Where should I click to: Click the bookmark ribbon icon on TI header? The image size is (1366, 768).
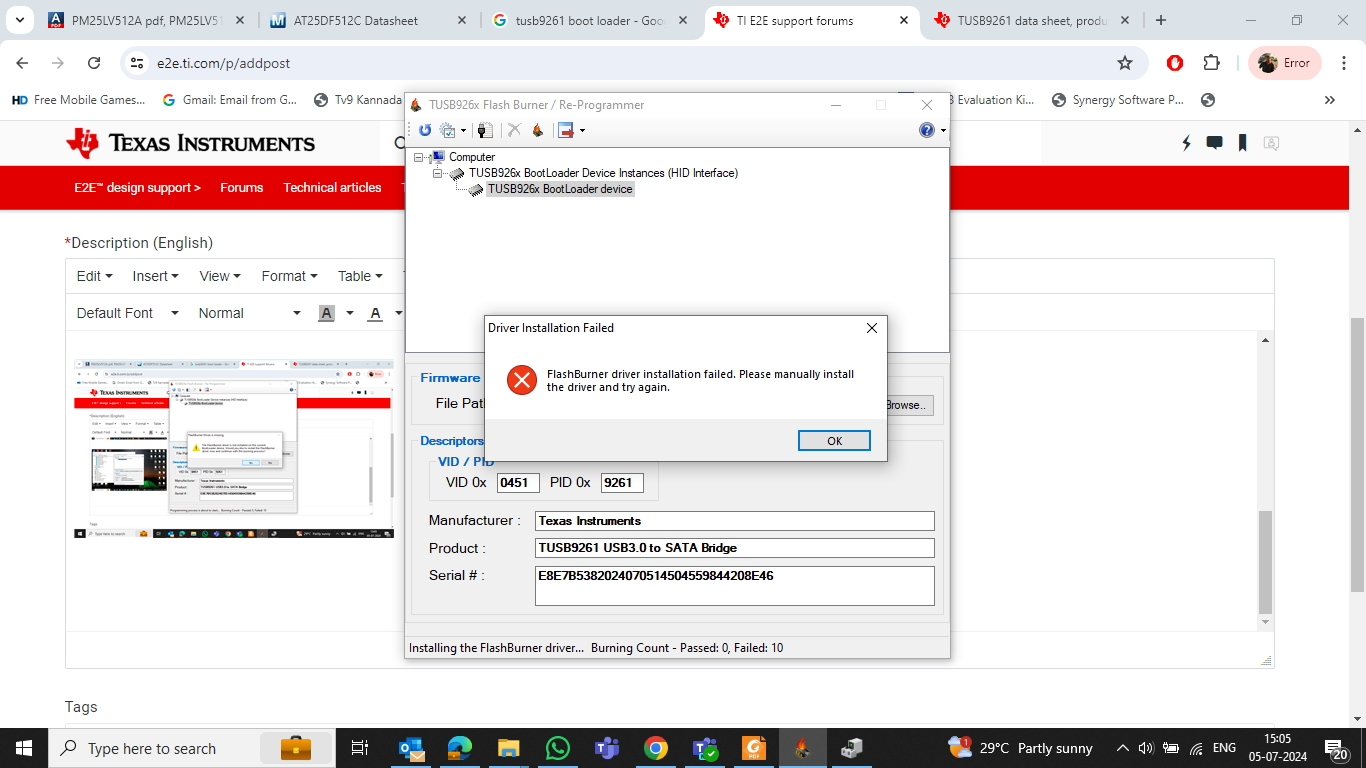(x=1242, y=143)
